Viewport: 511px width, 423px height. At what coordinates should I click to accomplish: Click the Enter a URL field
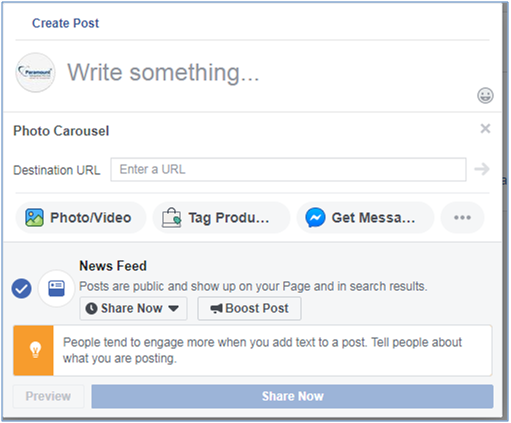(288, 169)
